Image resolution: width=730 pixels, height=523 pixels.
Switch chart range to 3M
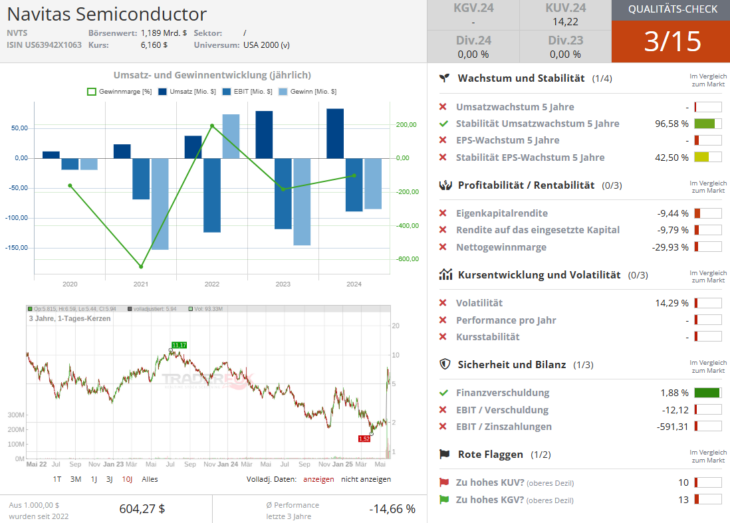[76, 479]
